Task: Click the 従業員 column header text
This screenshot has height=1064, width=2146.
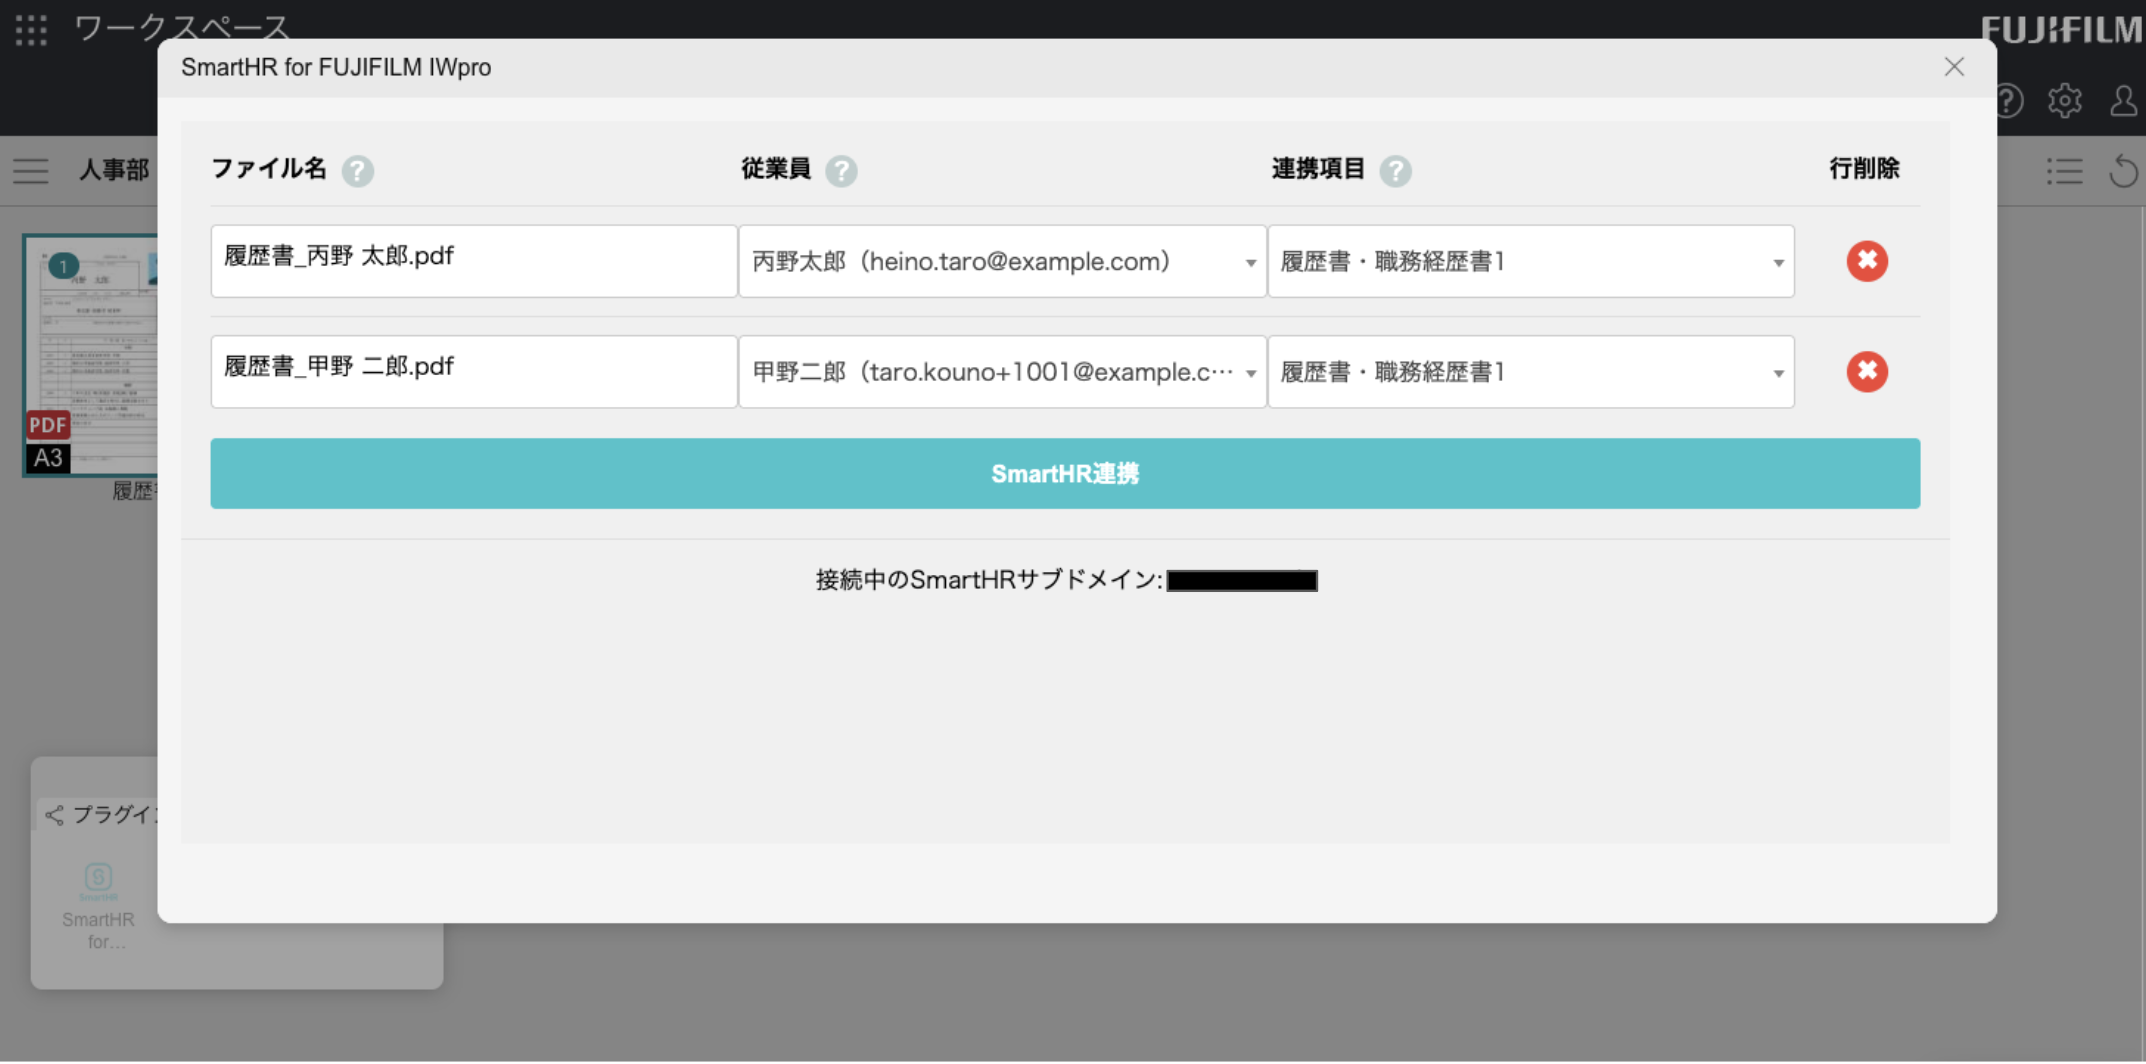Action: point(776,169)
